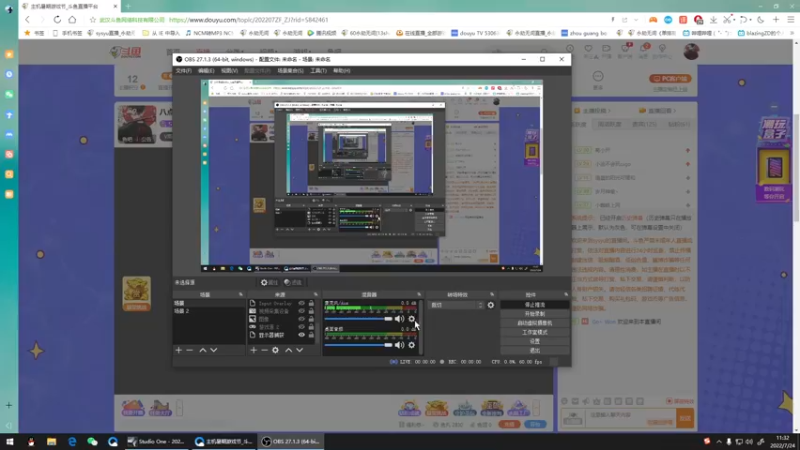Open Windows Start button

(10, 442)
